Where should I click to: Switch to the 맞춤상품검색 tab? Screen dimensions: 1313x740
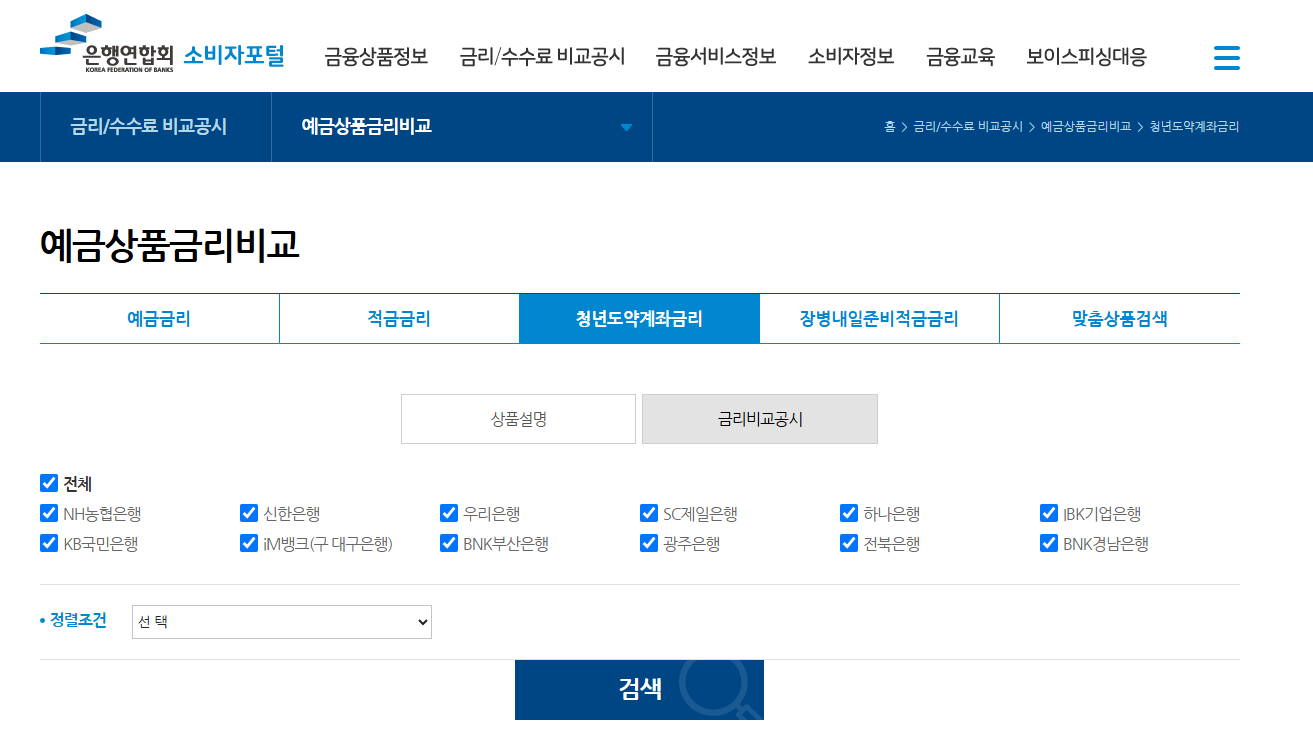(1119, 319)
